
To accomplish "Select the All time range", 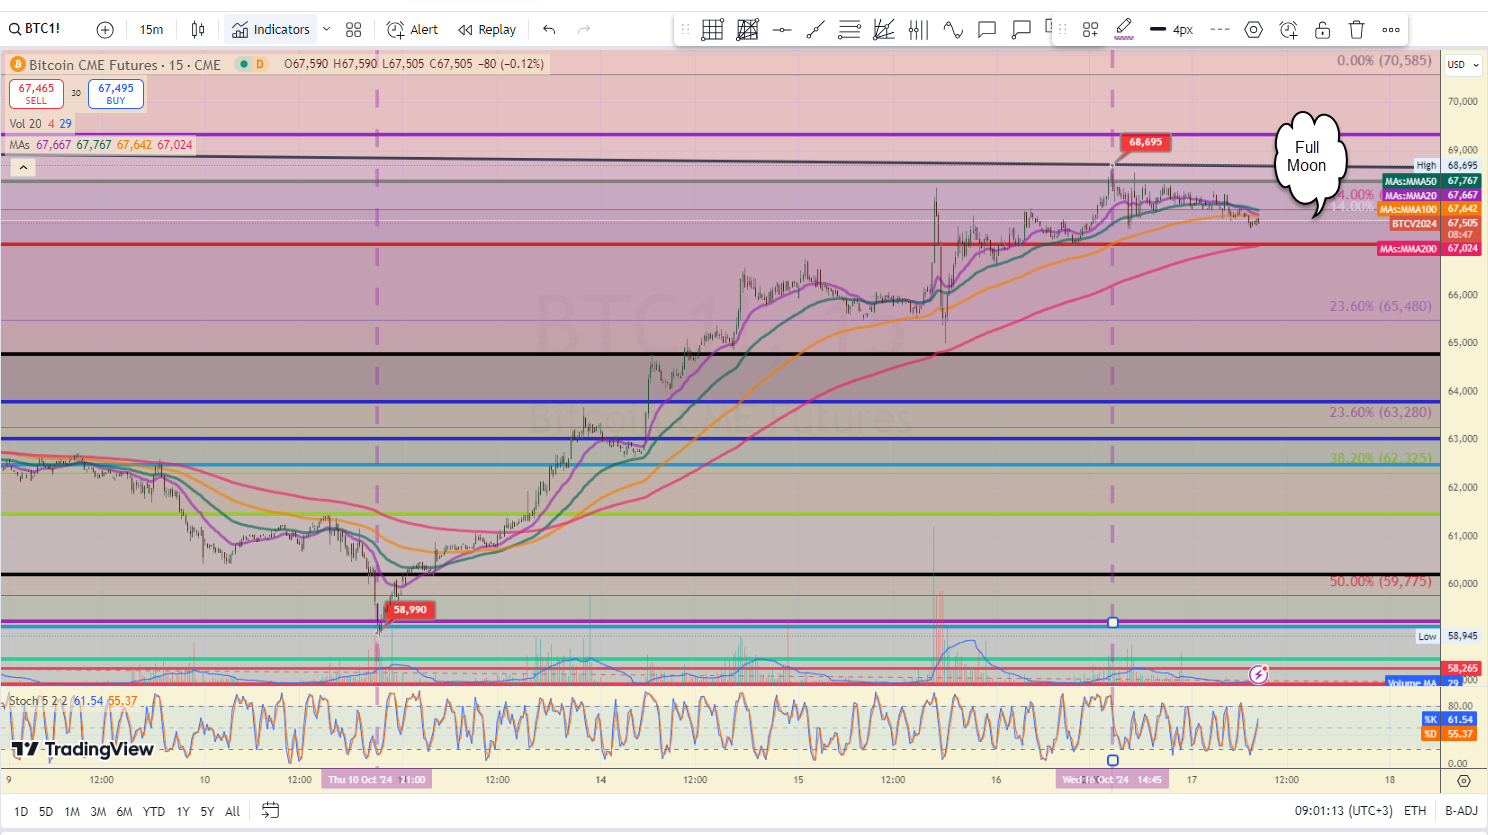I will 232,811.
